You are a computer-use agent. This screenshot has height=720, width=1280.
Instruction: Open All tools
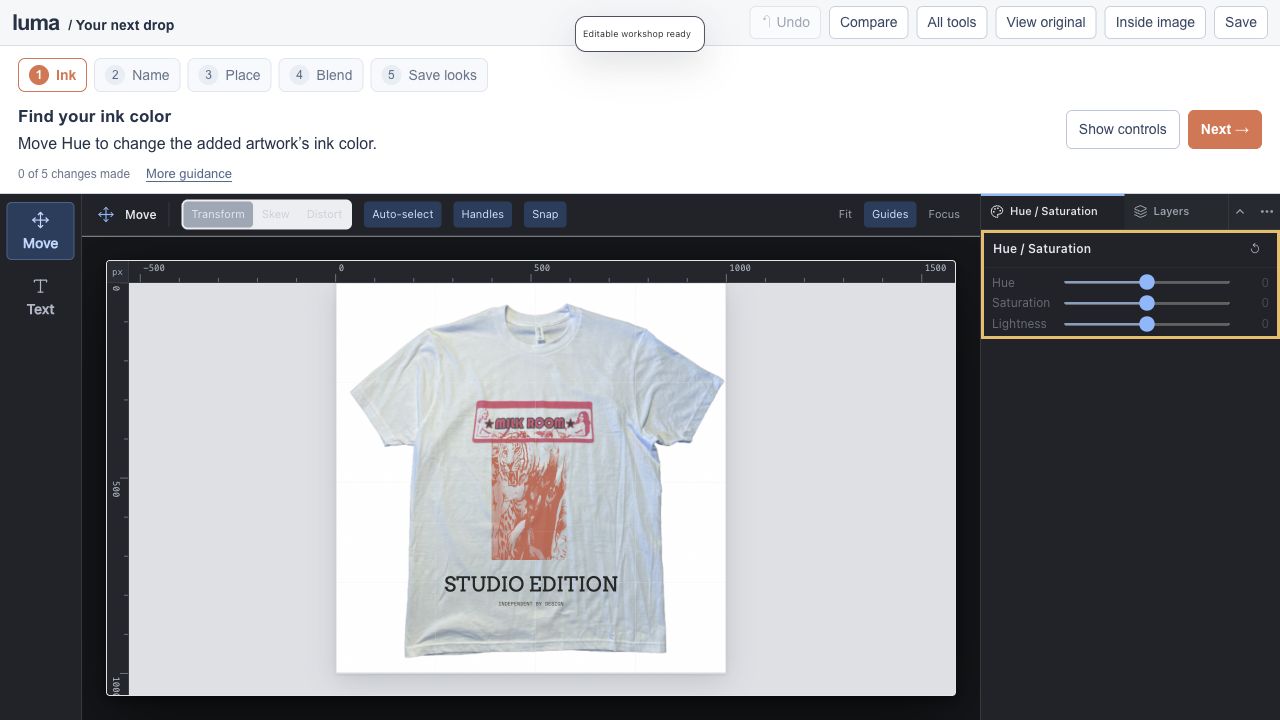point(952,22)
